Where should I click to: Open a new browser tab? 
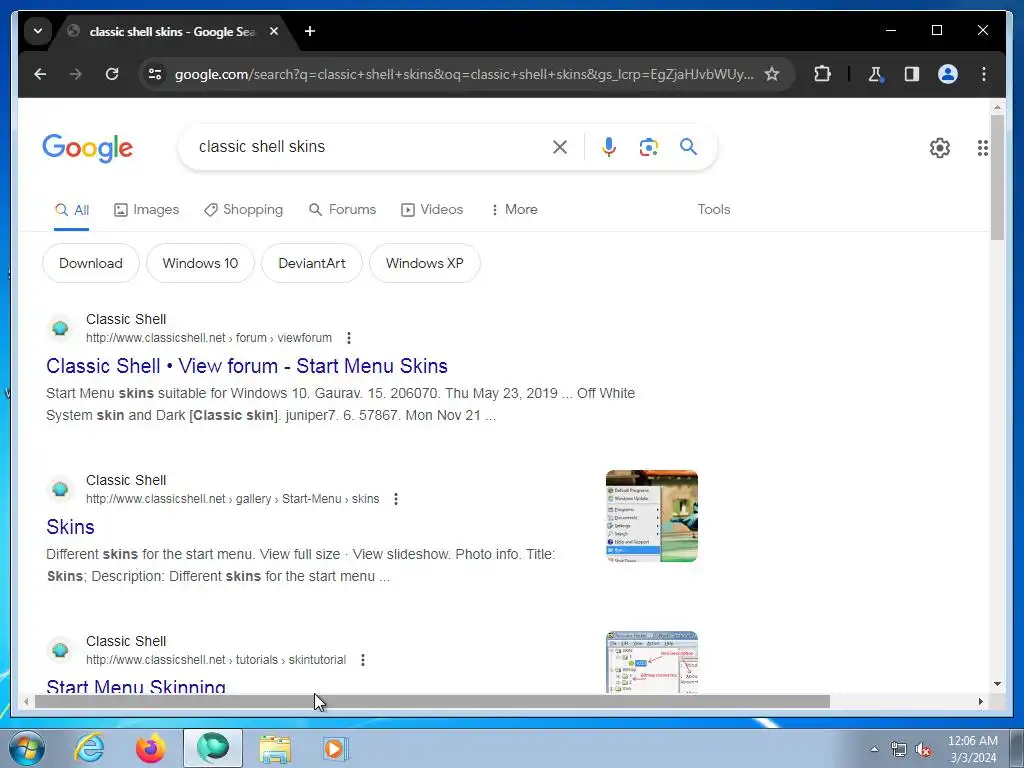click(x=310, y=31)
